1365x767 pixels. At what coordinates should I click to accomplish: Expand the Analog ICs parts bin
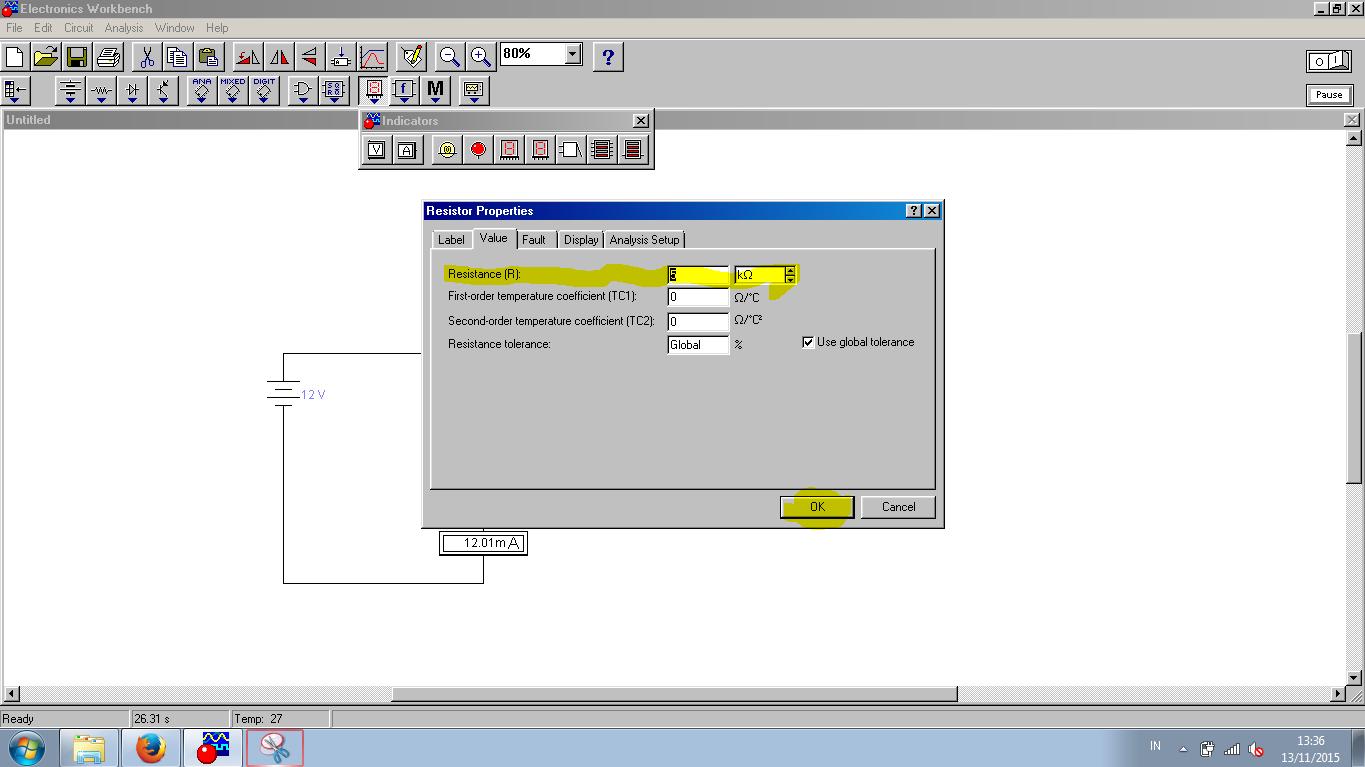coord(202,91)
